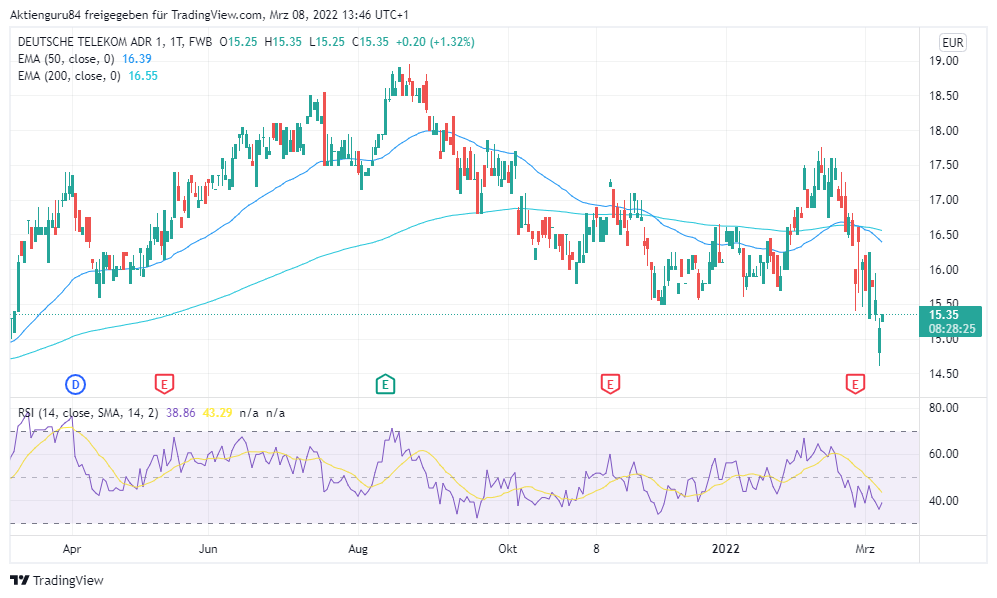The width and height of the screenshot is (997, 598).
Task: Click the blue dividend D marker
Action: (76, 384)
